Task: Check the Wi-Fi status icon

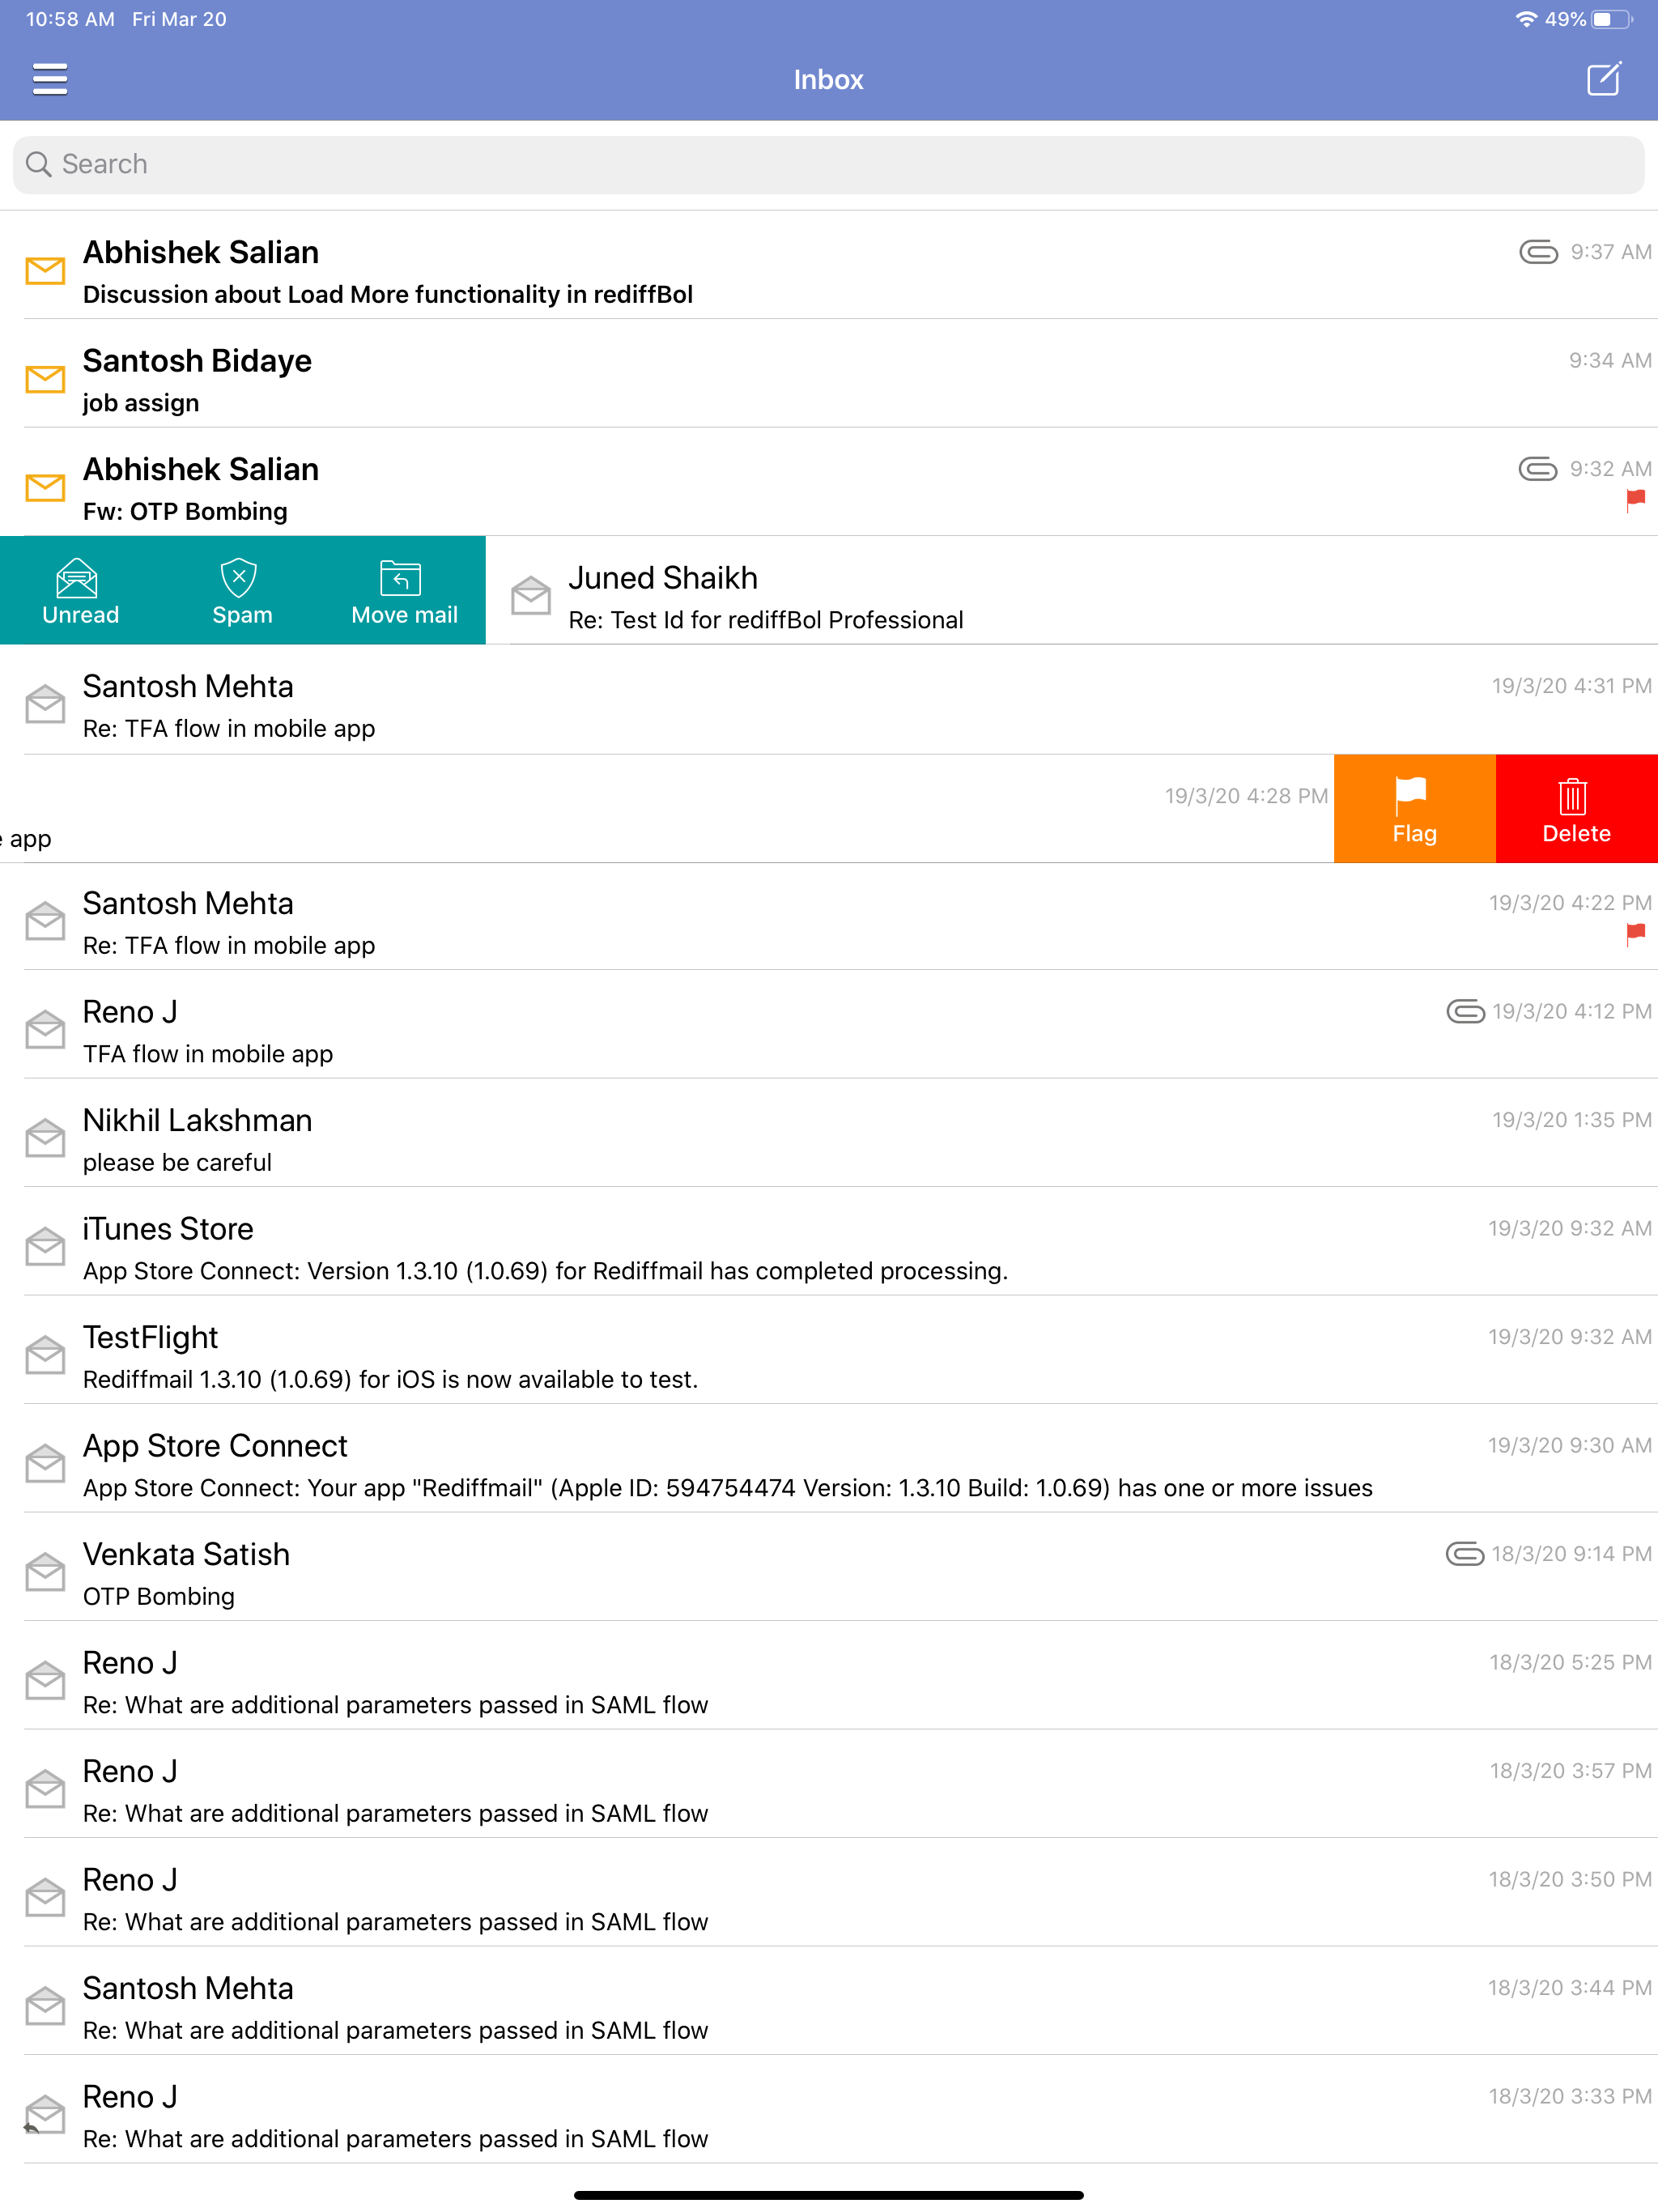Action: pyautogui.click(x=1525, y=19)
